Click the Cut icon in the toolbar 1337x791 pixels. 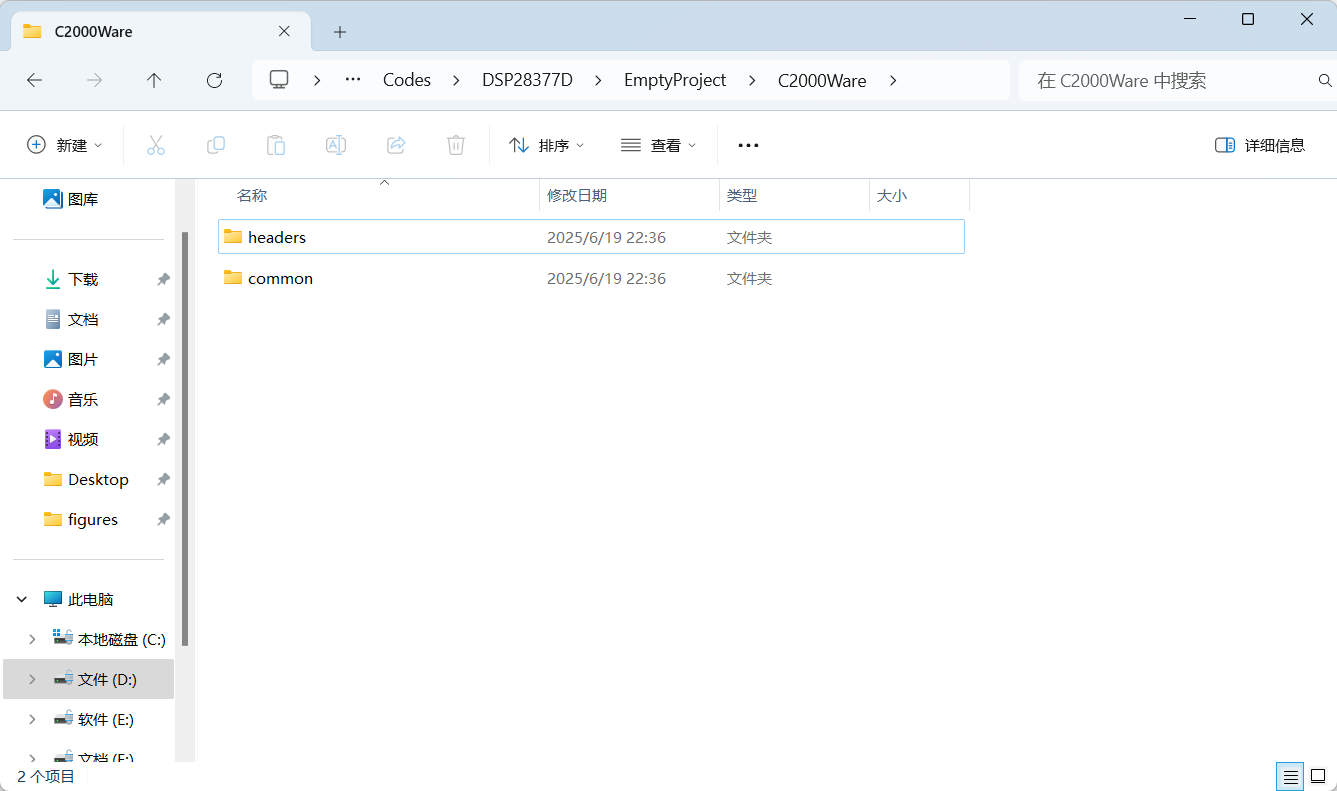[156, 144]
